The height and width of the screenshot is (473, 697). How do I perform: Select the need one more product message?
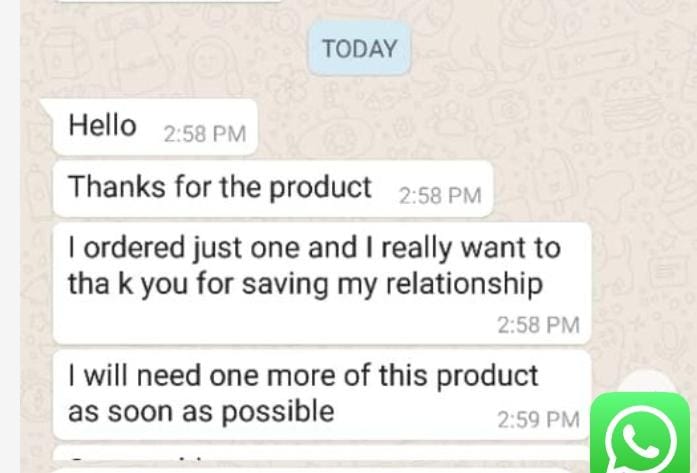click(322, 395)
